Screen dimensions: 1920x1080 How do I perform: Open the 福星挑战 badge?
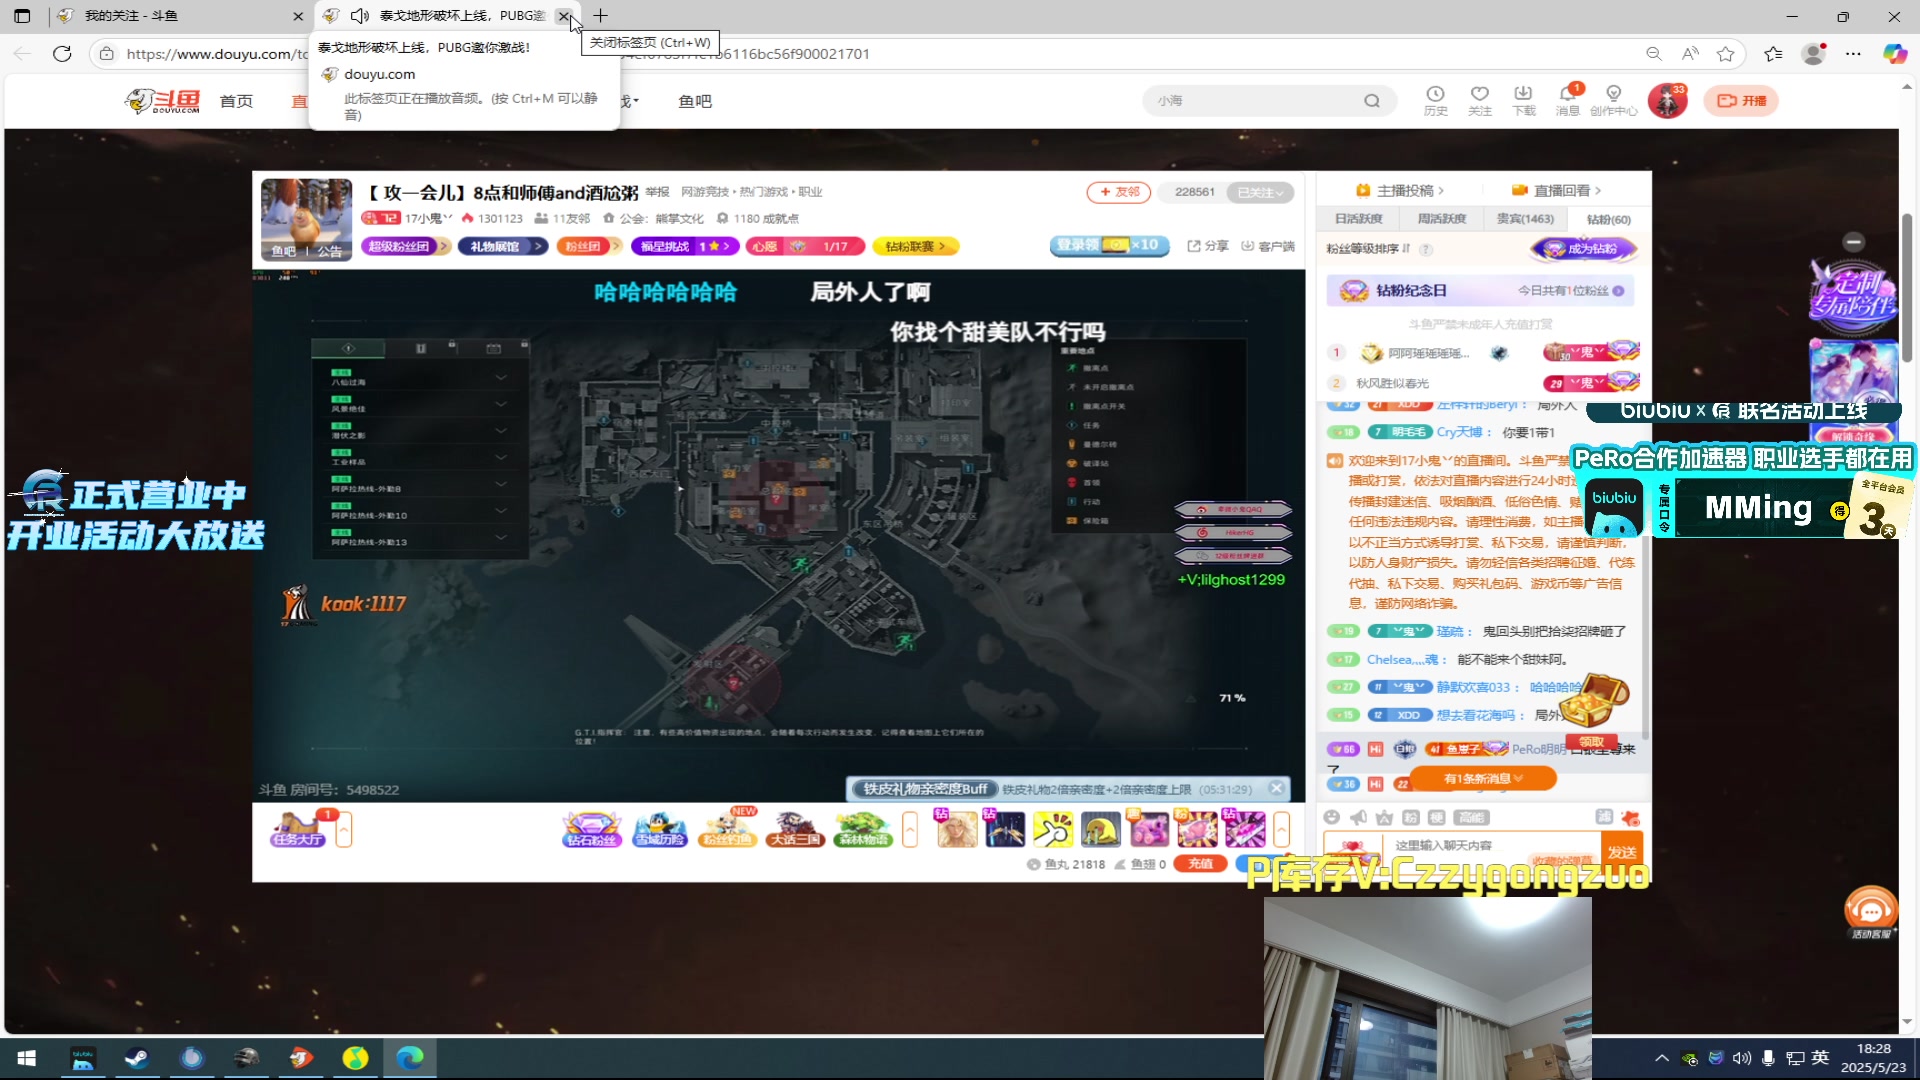(x=685, y=246)
